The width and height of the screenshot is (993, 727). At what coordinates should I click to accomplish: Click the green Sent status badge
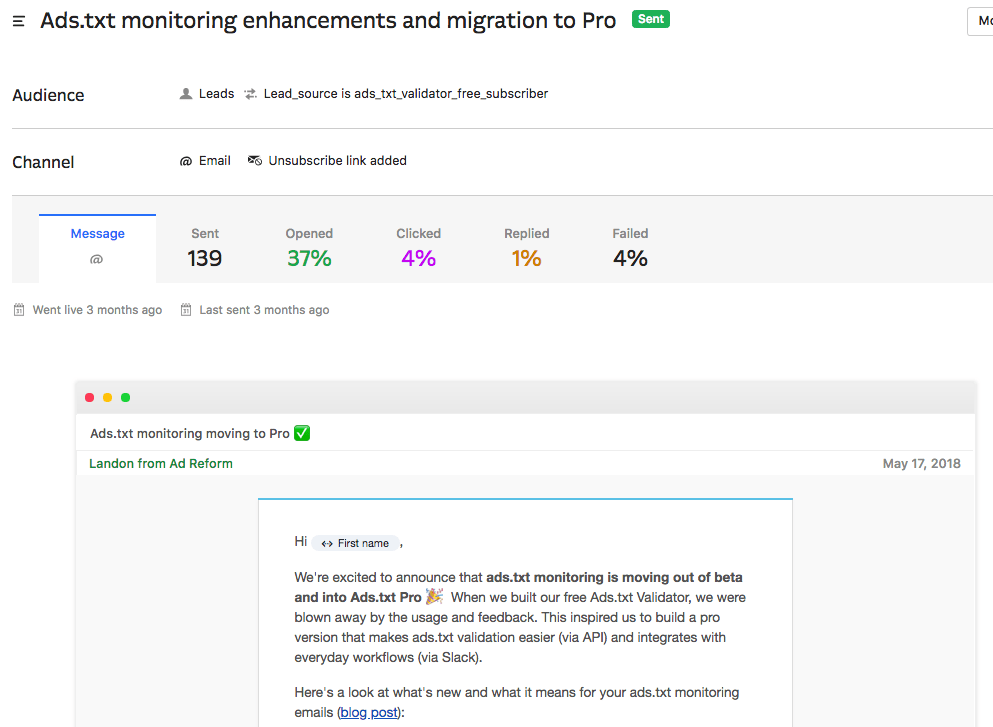pyautogui.click(x=651, y=19)
